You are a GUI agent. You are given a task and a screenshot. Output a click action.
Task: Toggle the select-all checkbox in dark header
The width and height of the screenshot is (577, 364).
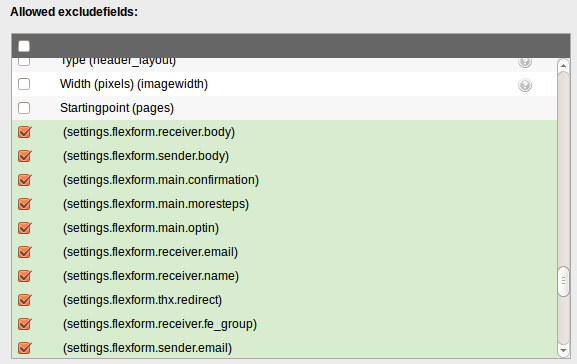tap(24, 46)
